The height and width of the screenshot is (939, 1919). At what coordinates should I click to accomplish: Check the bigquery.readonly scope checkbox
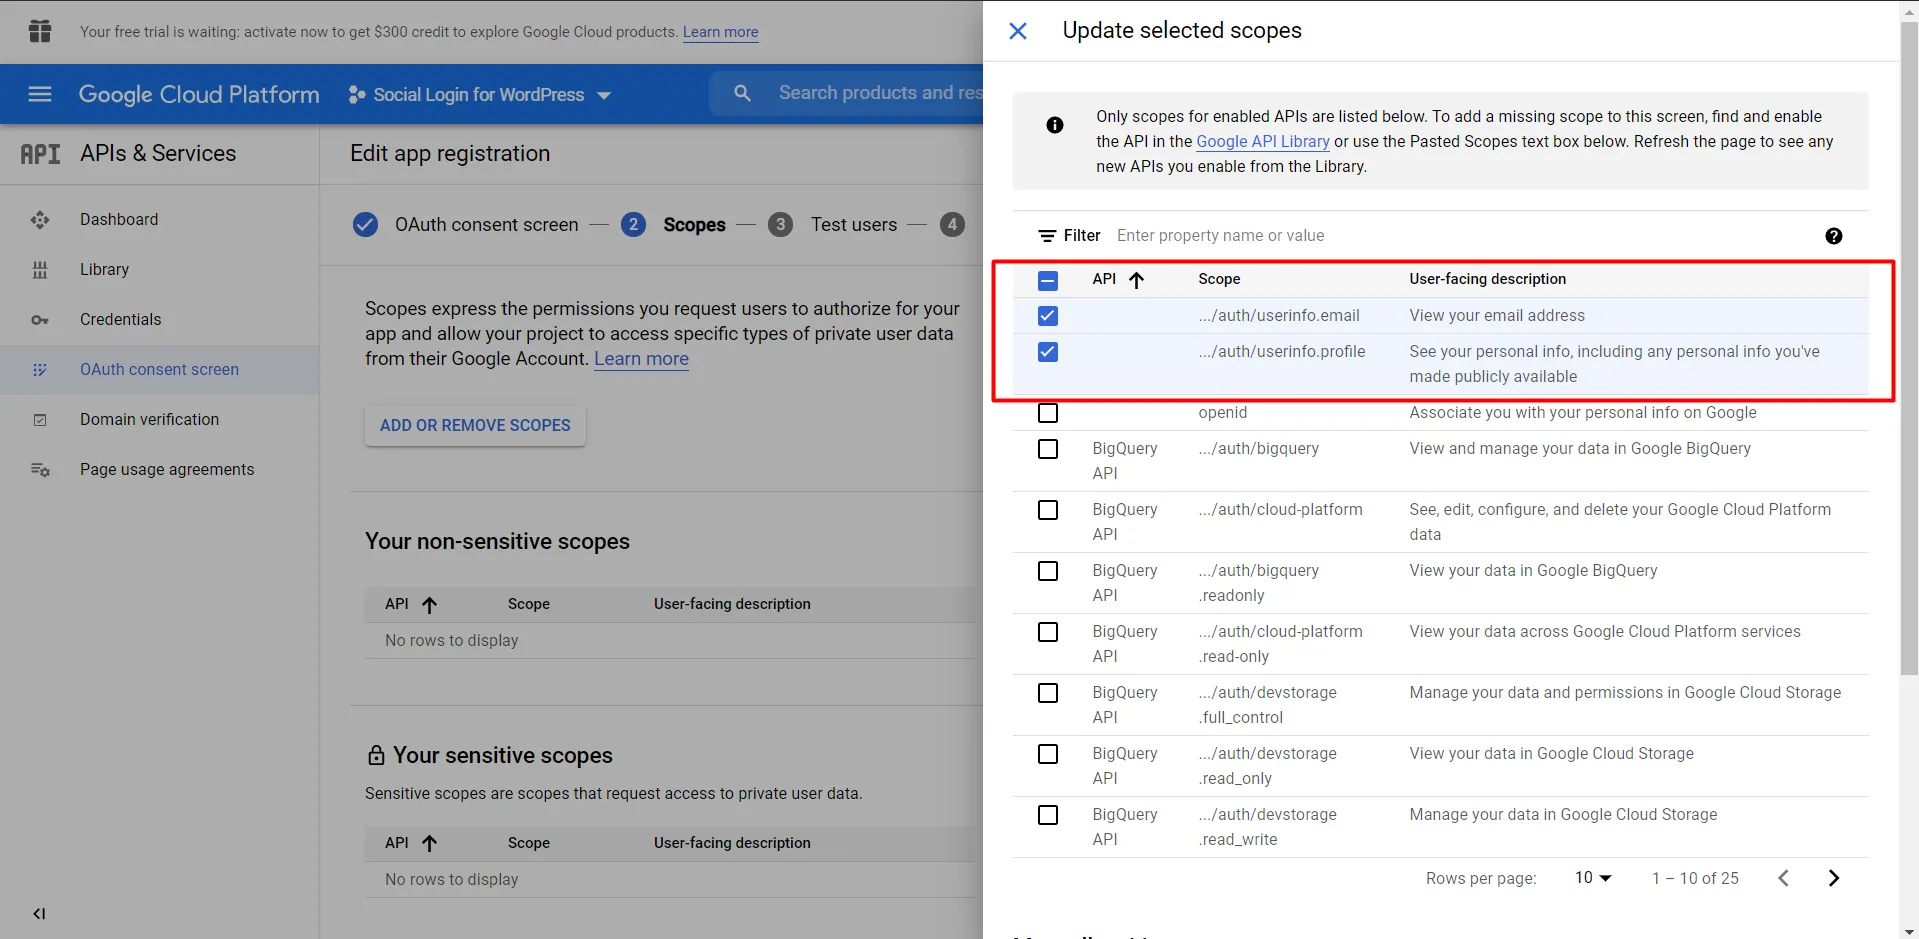pyautogui.click(x=1048, y=571)
